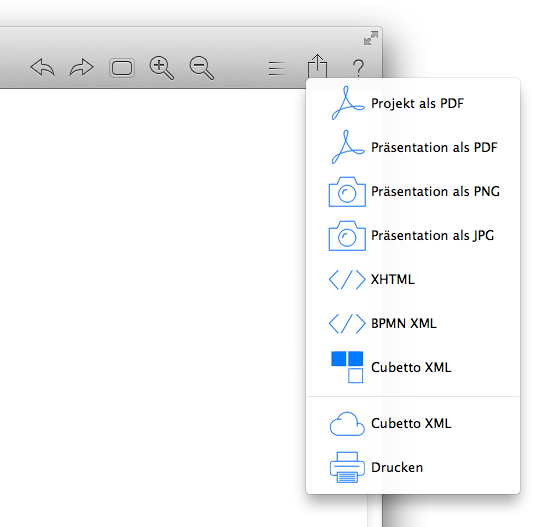Click the undo arrow icon
The width and height of the screenshot is (533, 527).
pyautogui.click(x=42, y=67)
